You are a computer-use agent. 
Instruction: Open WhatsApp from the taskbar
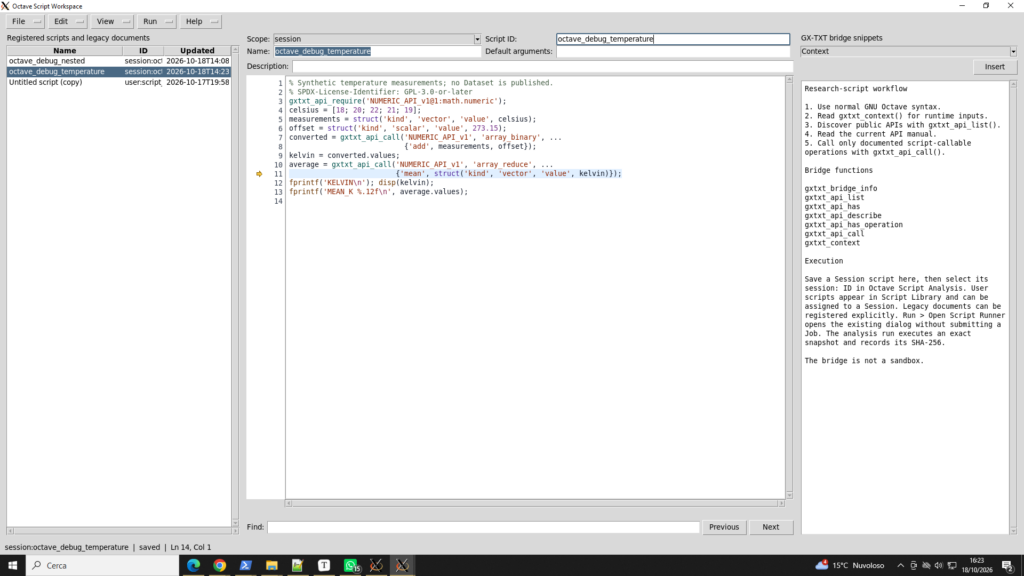(351, 566)
